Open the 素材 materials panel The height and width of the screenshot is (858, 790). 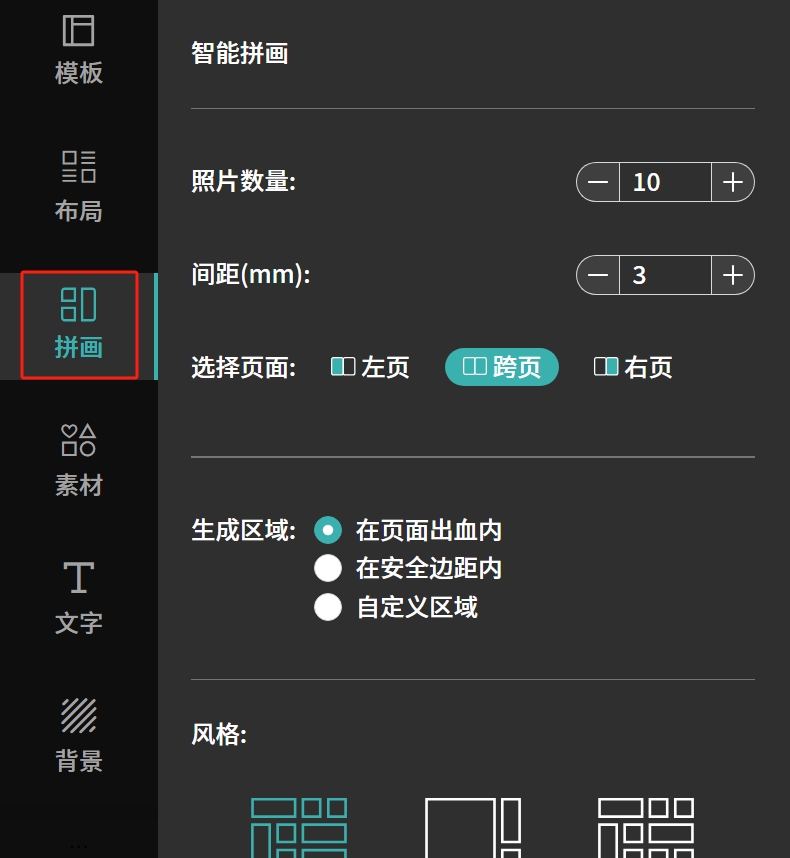point(78,461)
